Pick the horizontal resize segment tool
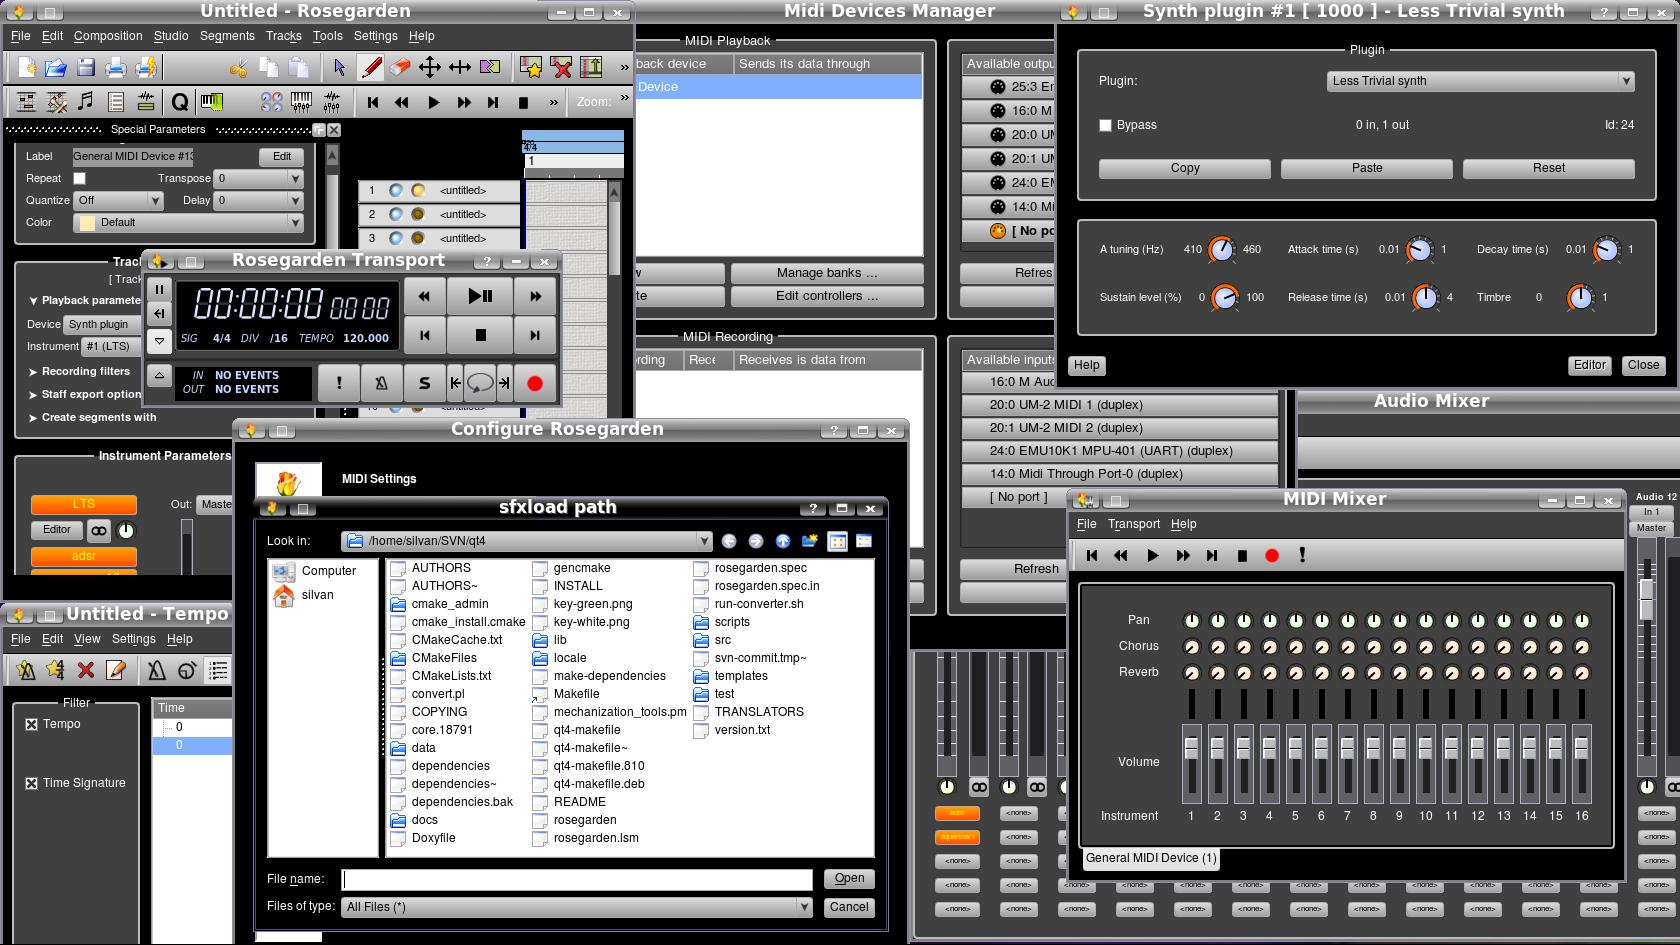This screenshot has width=1680, height=945. click(x=460, y=67)
